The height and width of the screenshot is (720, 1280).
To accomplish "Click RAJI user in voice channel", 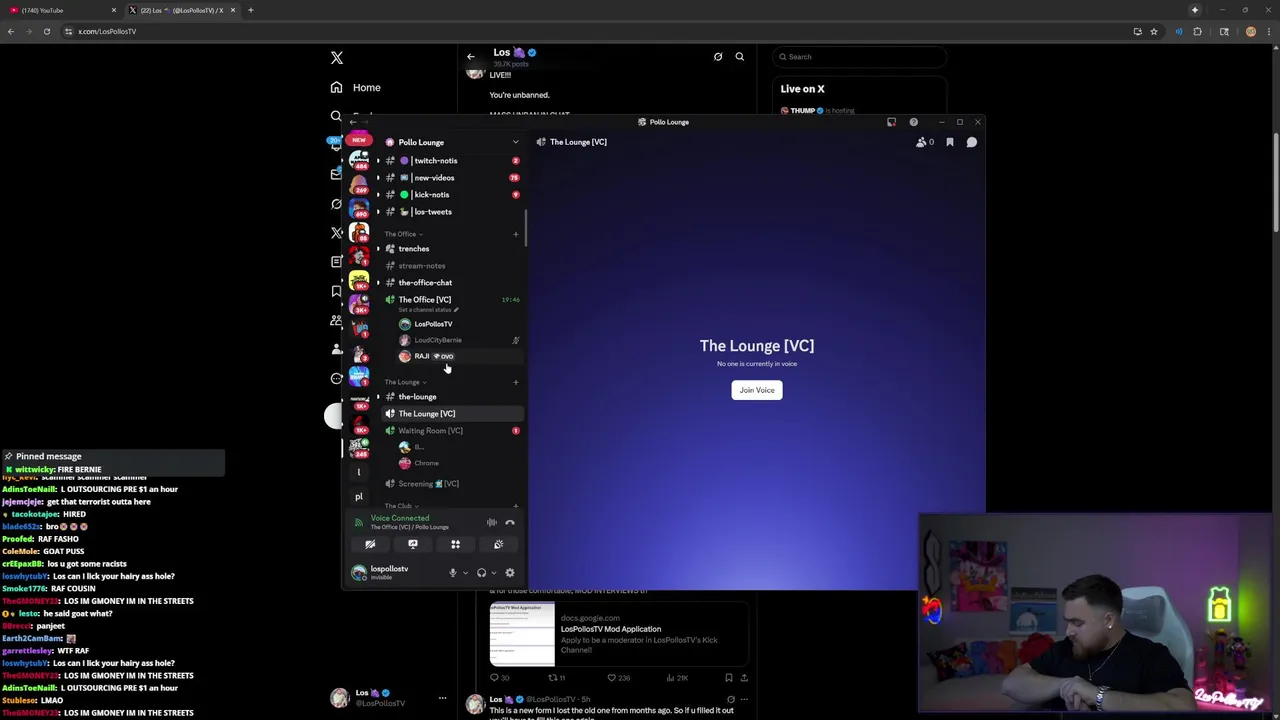I will point(458,356).
